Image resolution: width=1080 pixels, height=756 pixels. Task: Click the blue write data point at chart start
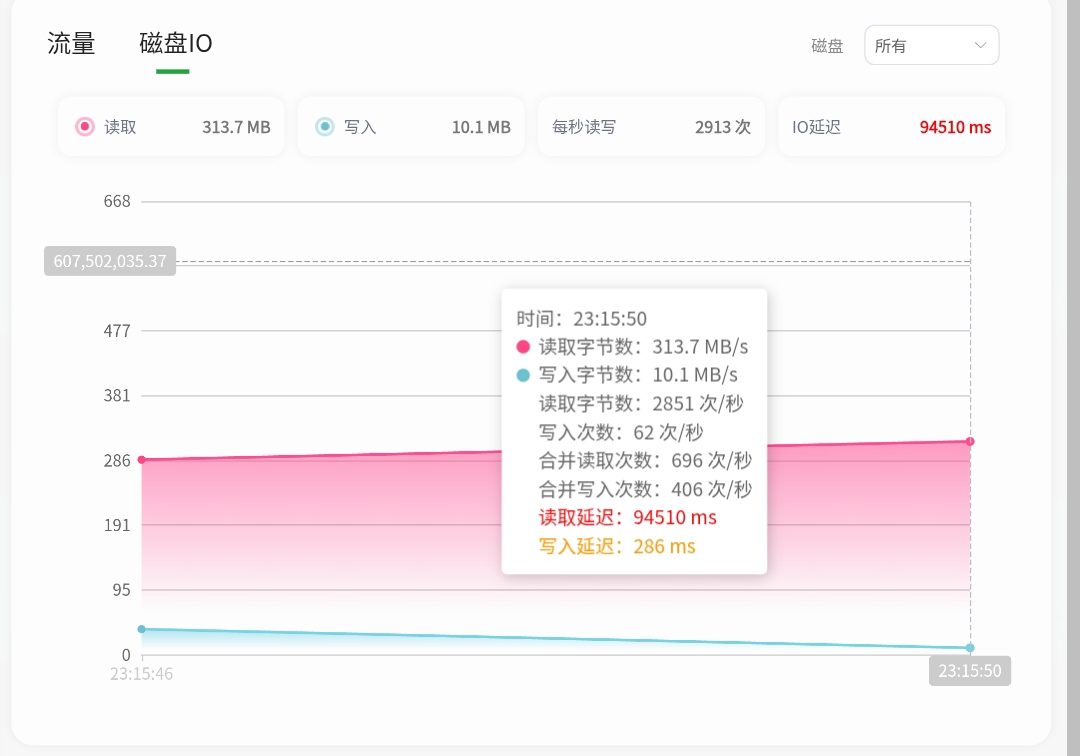coord(141,629)
